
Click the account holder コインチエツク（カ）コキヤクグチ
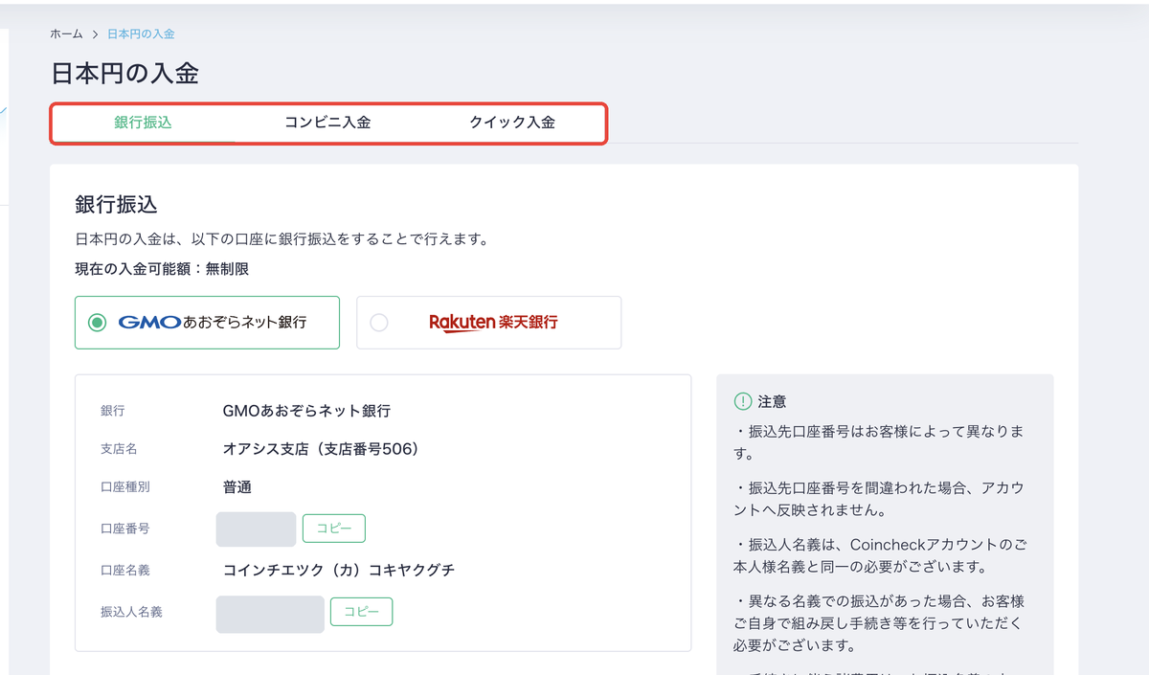339,569
